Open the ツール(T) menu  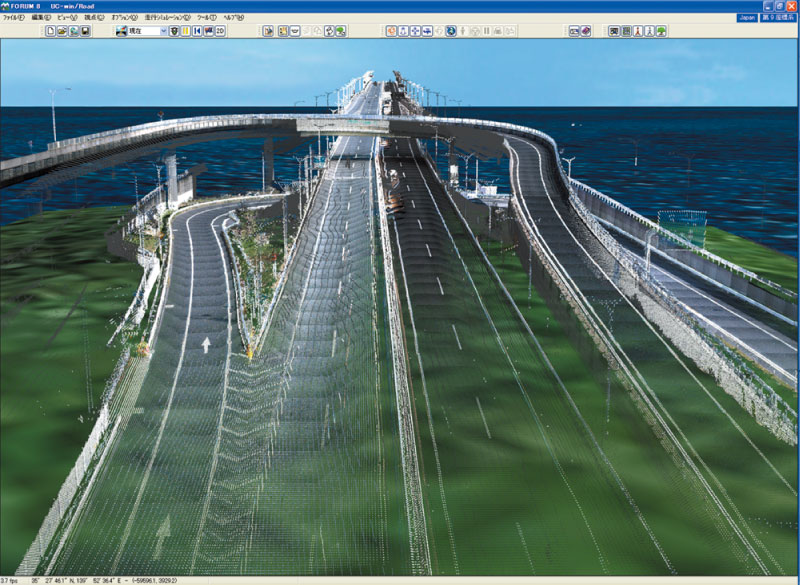(207, 17)
